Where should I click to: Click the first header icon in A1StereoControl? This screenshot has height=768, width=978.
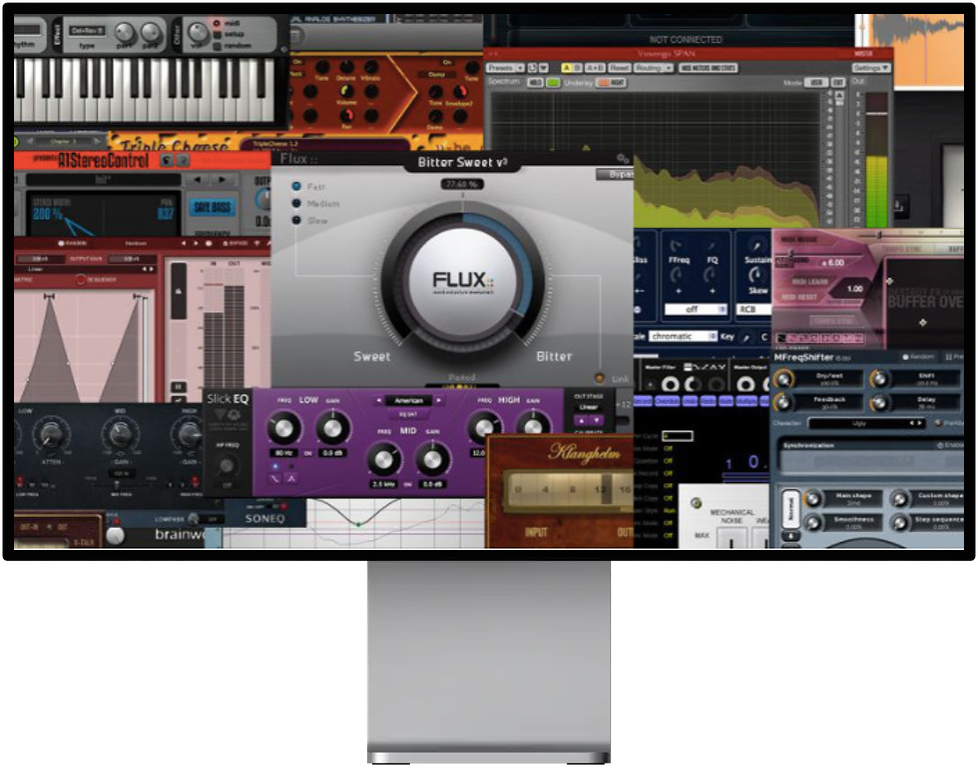coord(167,160)
